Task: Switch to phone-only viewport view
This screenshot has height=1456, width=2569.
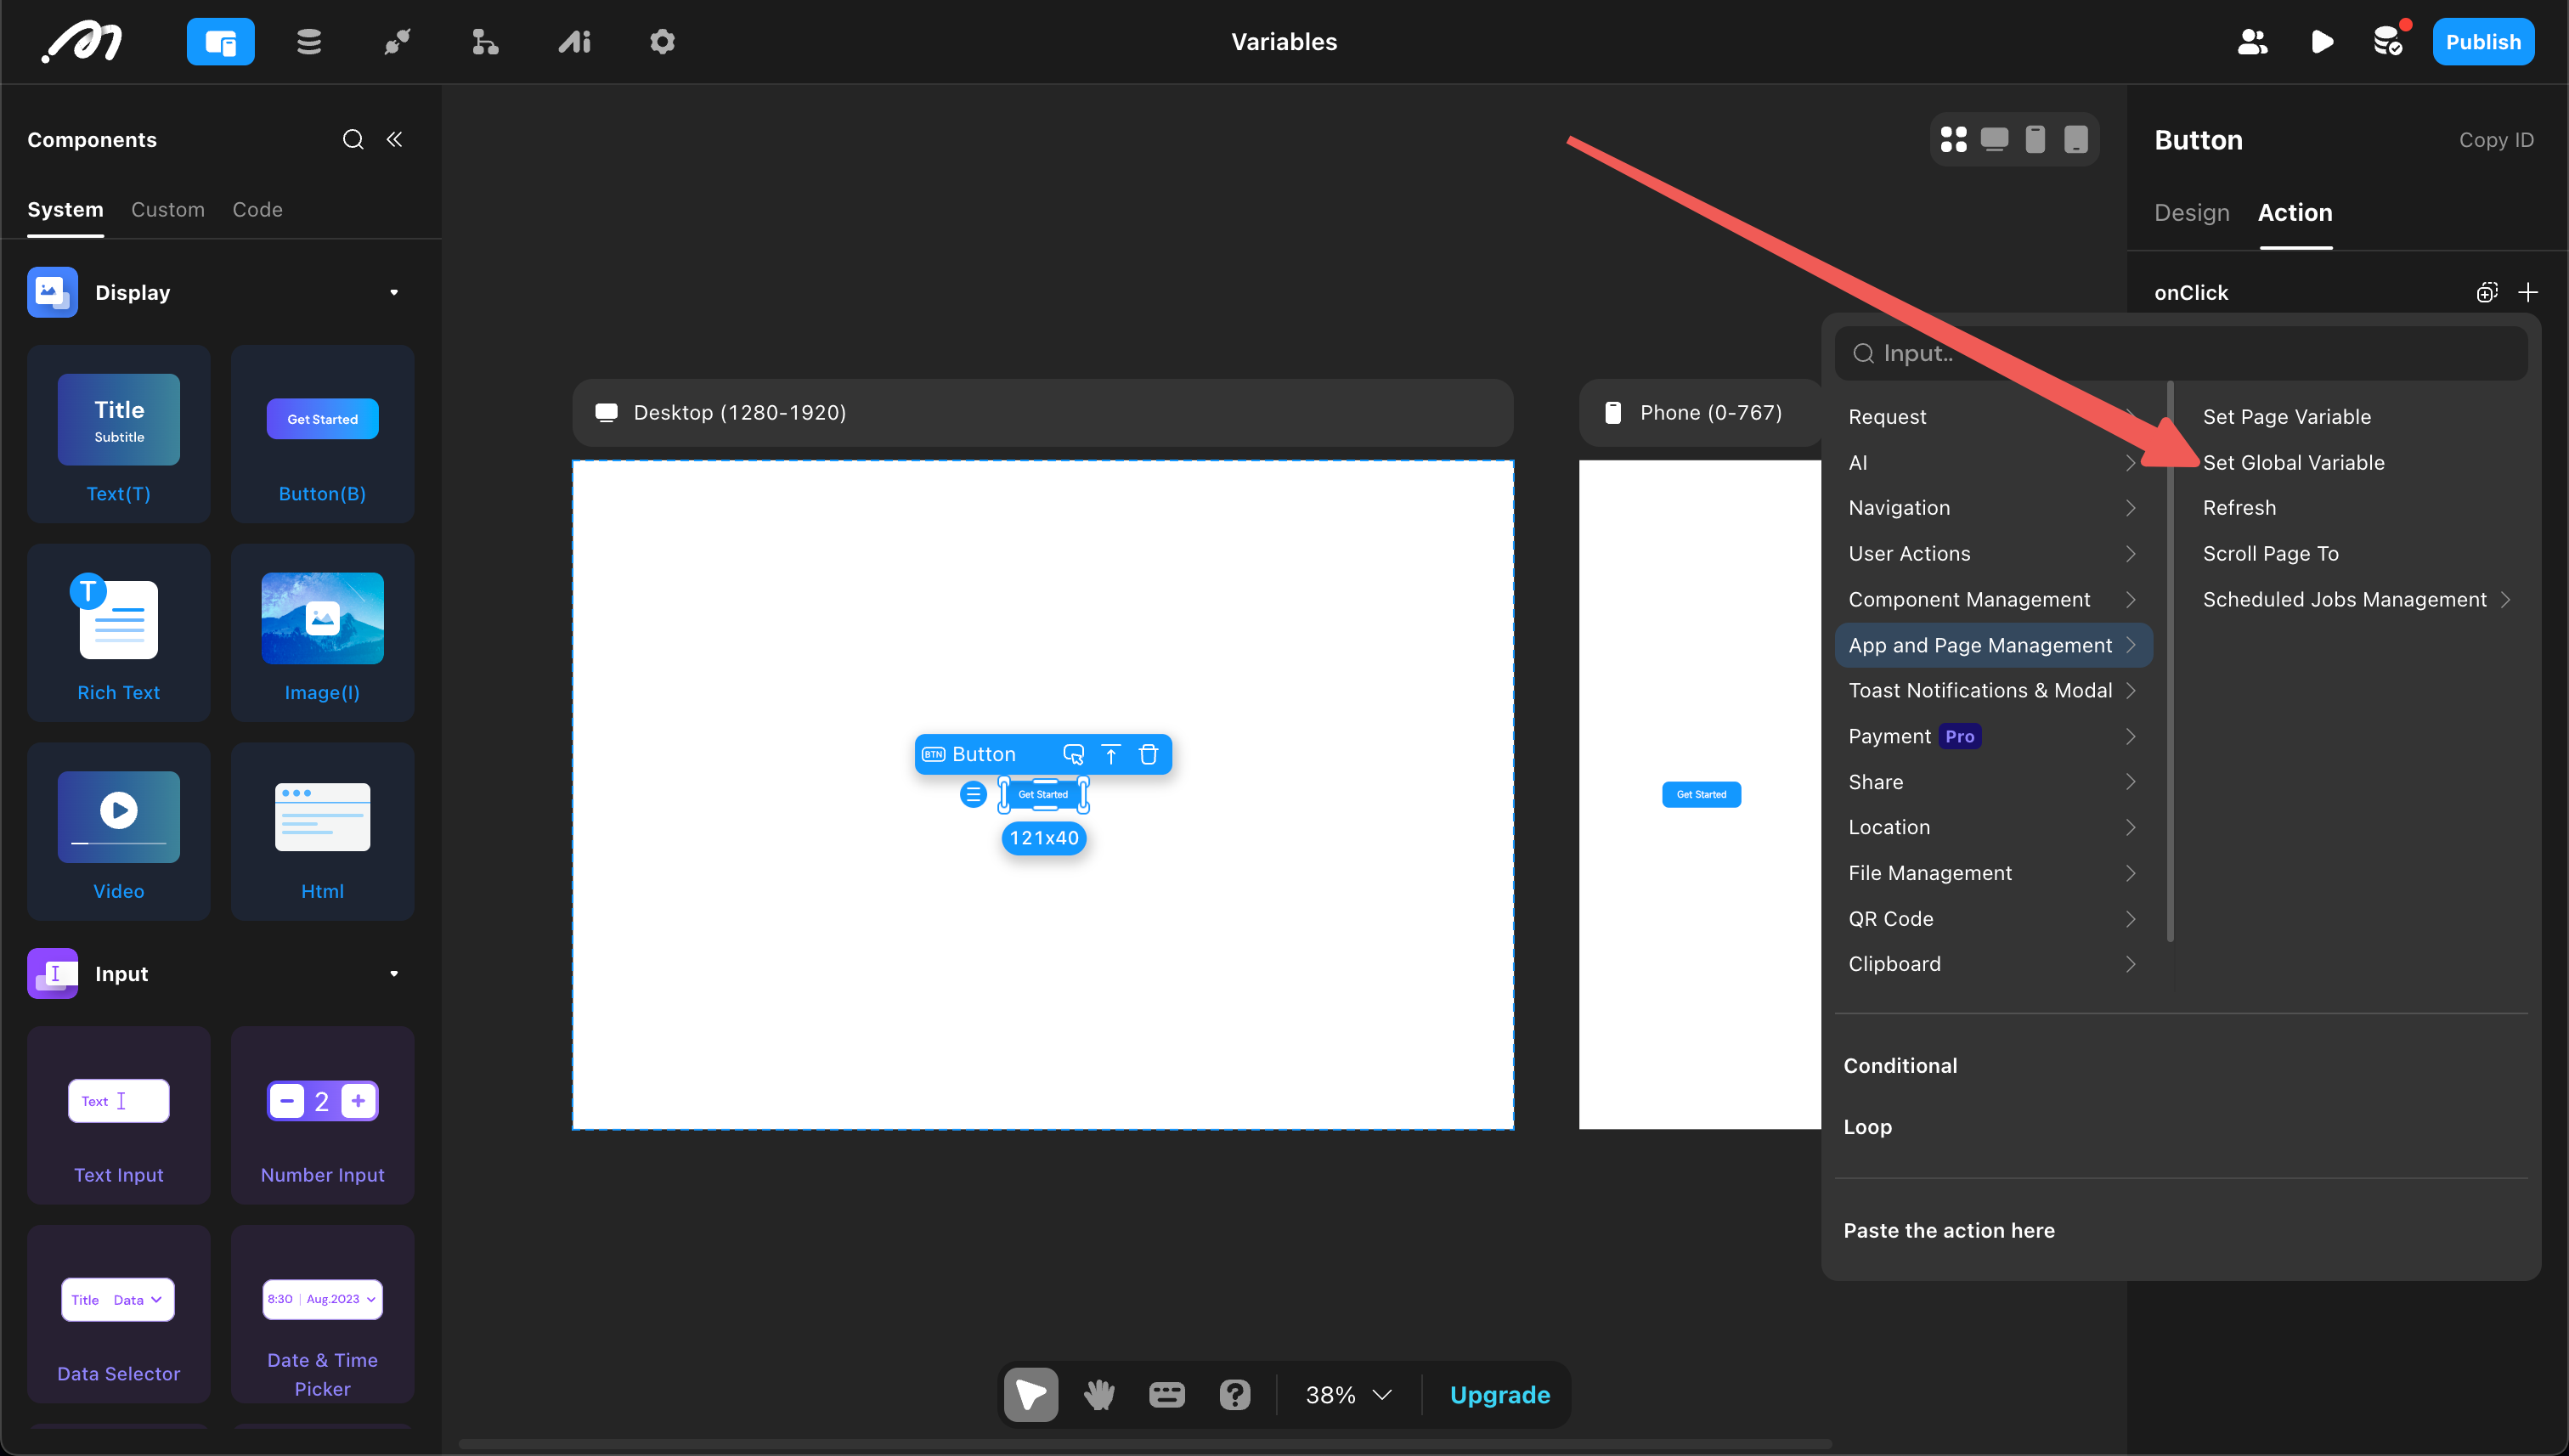Action: [2034, 139]
